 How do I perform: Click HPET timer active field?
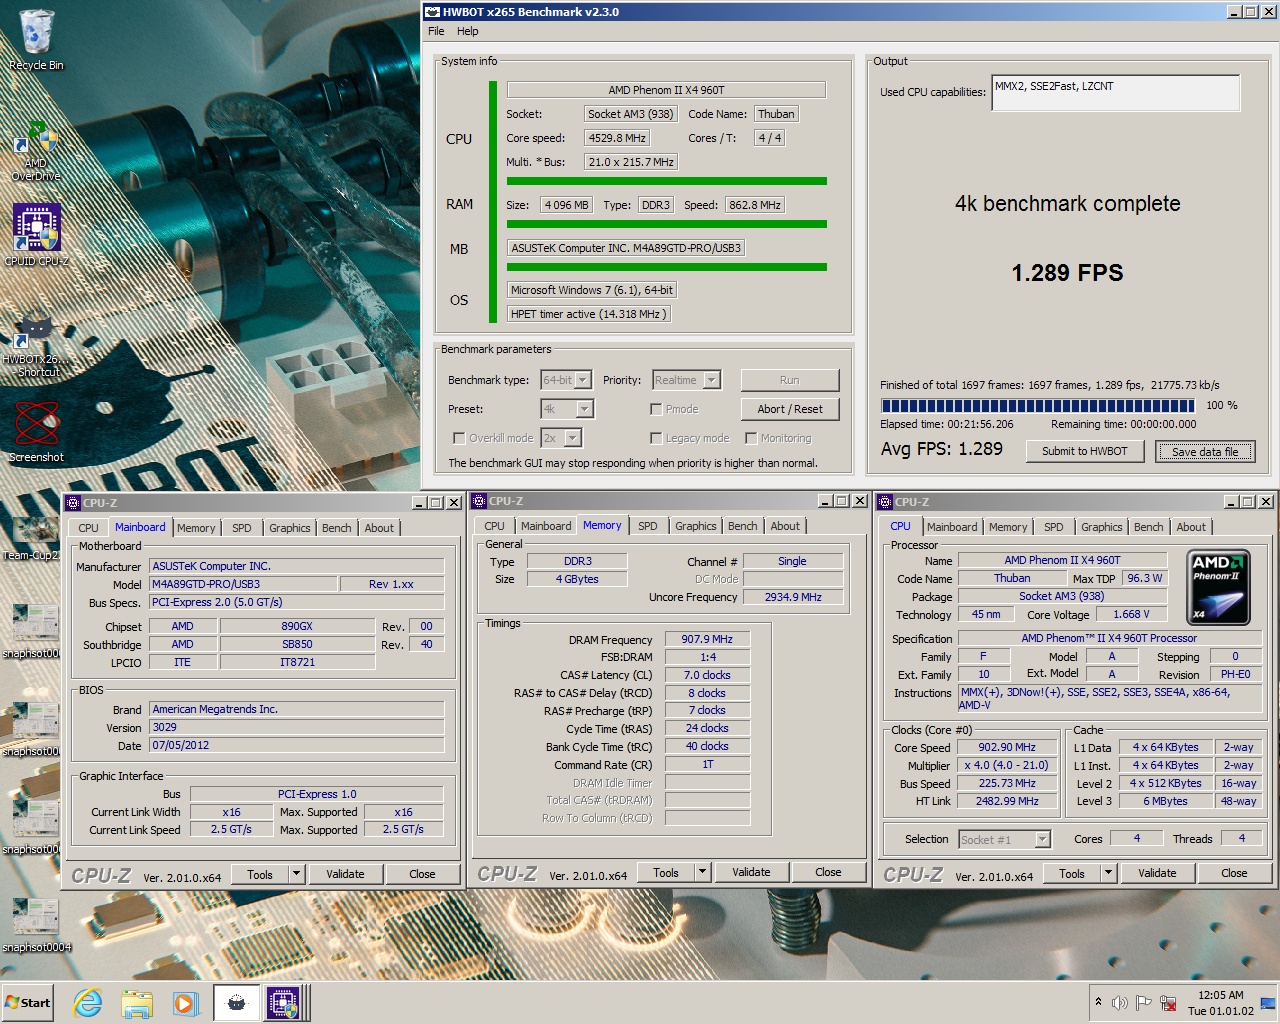pyautogui.click(x=588, y=313)
